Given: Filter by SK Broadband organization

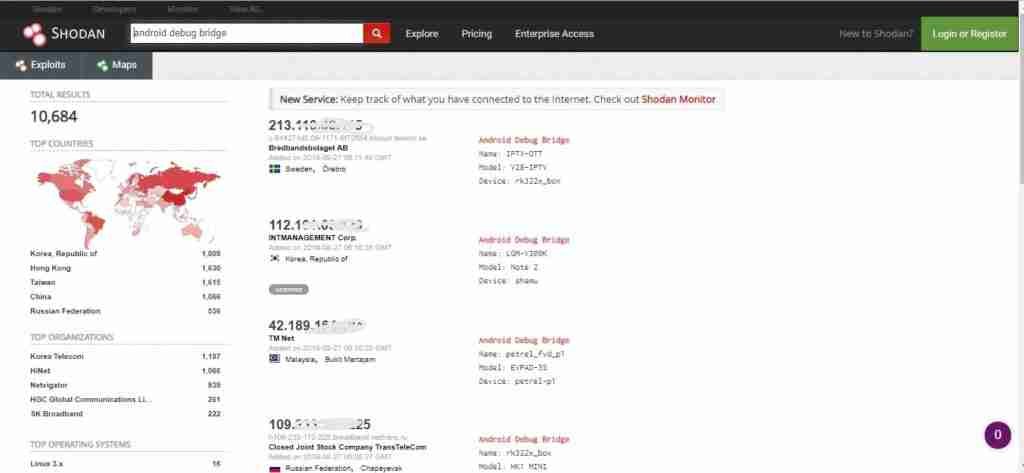Looking at the screenshot, I should click(x=56, y=414).
